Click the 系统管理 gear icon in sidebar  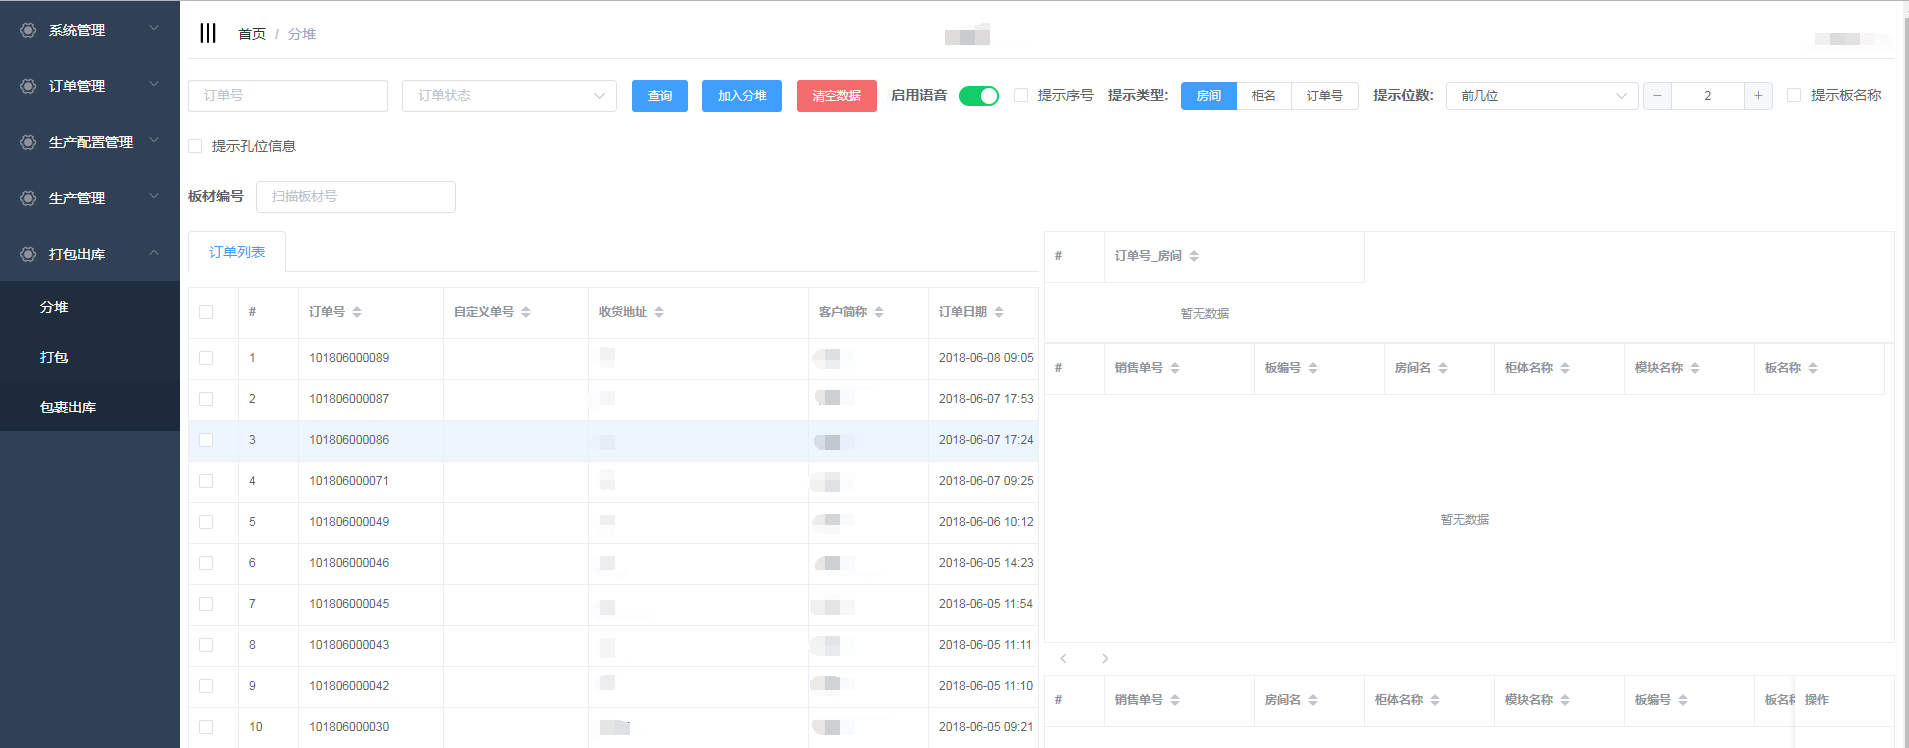(x=28, y=30)
